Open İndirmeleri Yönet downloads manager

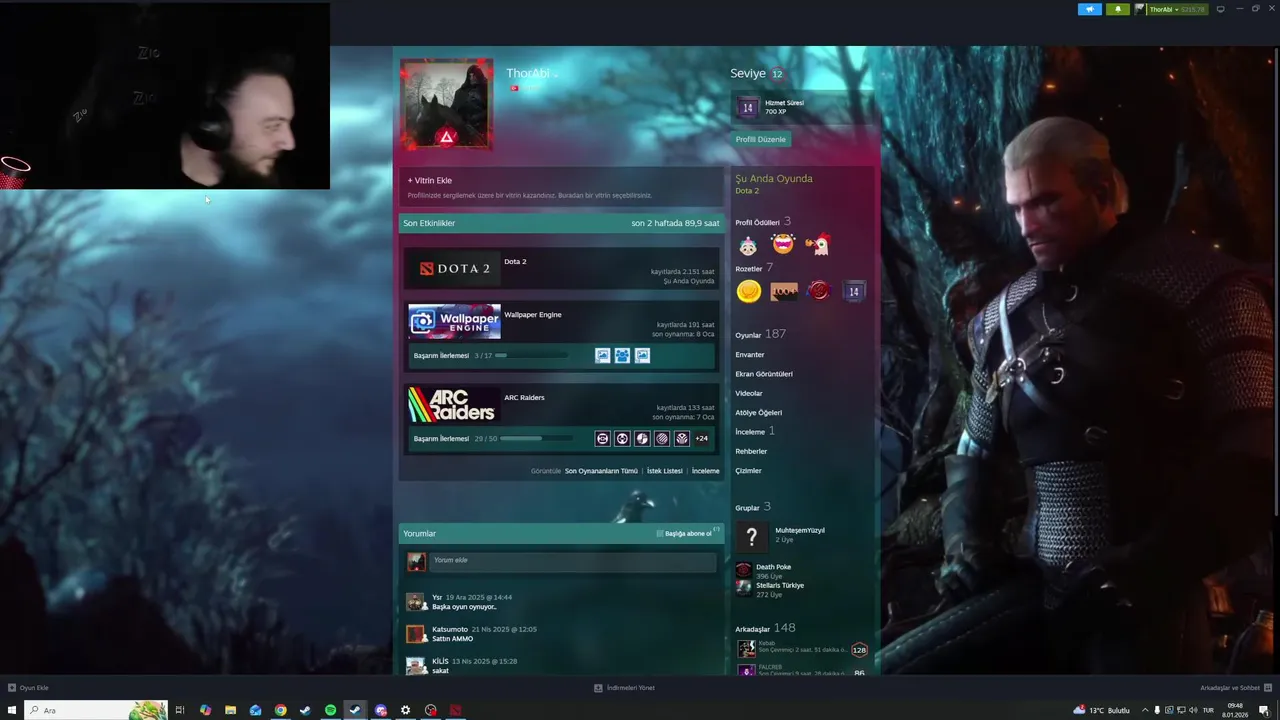coord(624,688)
